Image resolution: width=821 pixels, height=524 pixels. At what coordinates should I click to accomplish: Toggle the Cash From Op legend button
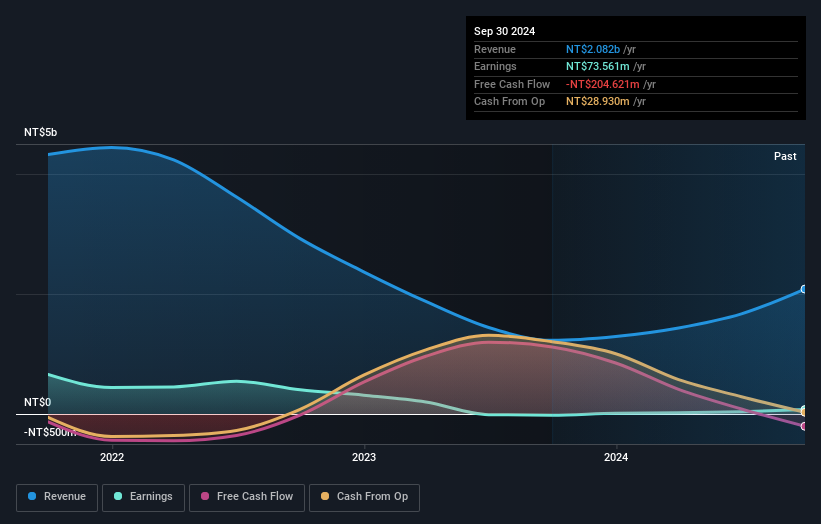point(364,497)
